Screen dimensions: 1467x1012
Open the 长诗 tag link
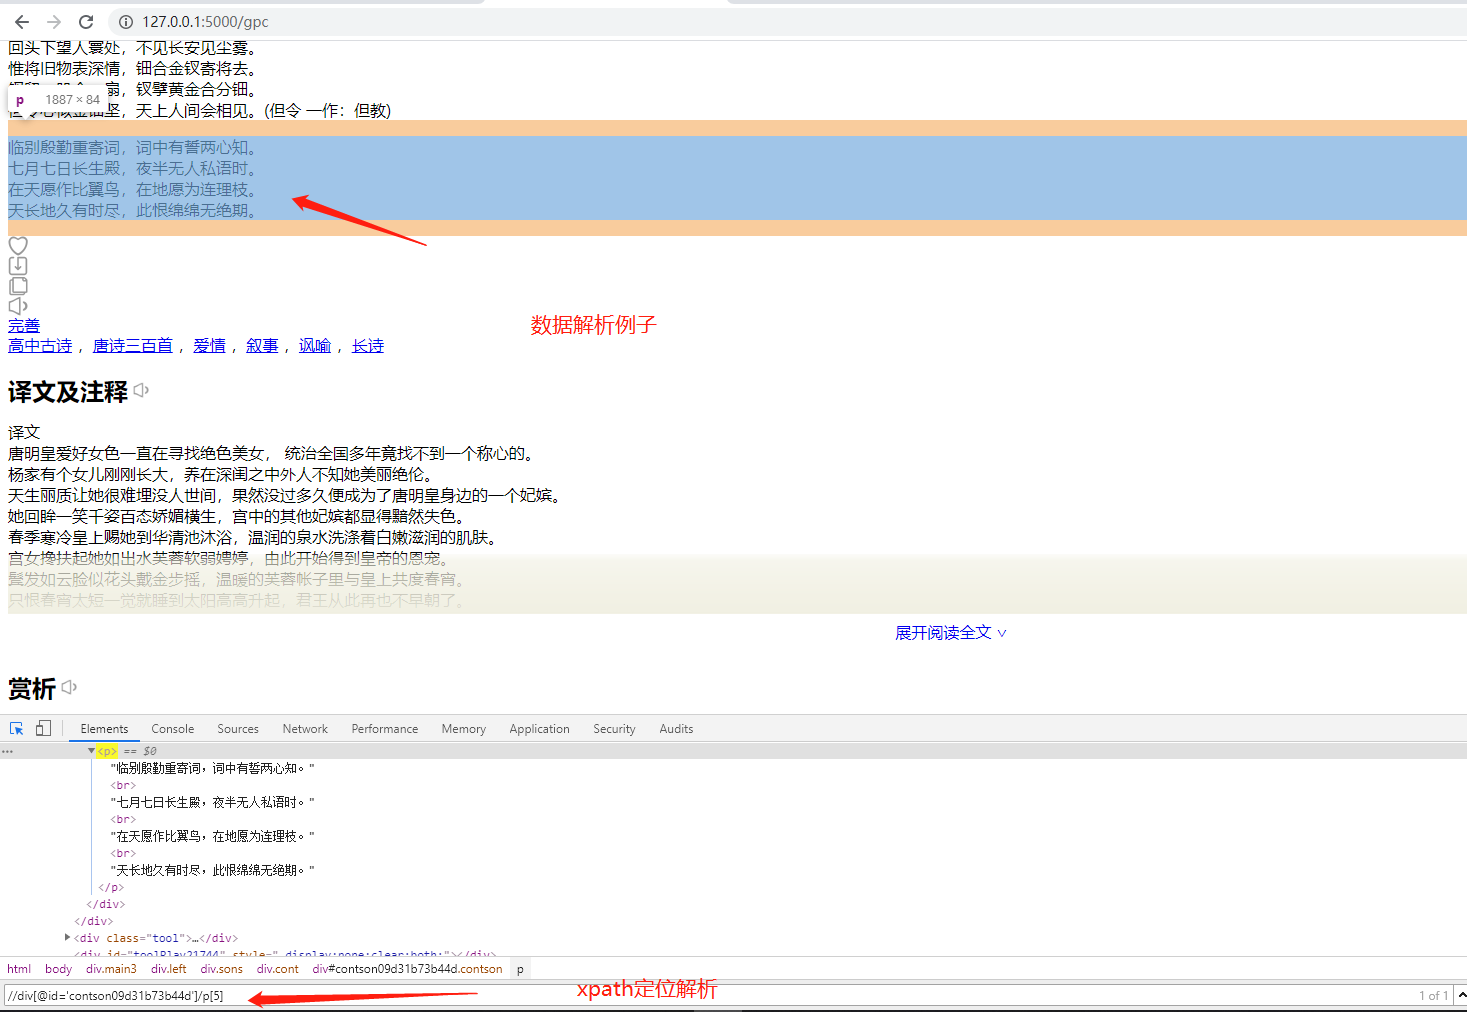pyautogui.click(x=368, y=346)
